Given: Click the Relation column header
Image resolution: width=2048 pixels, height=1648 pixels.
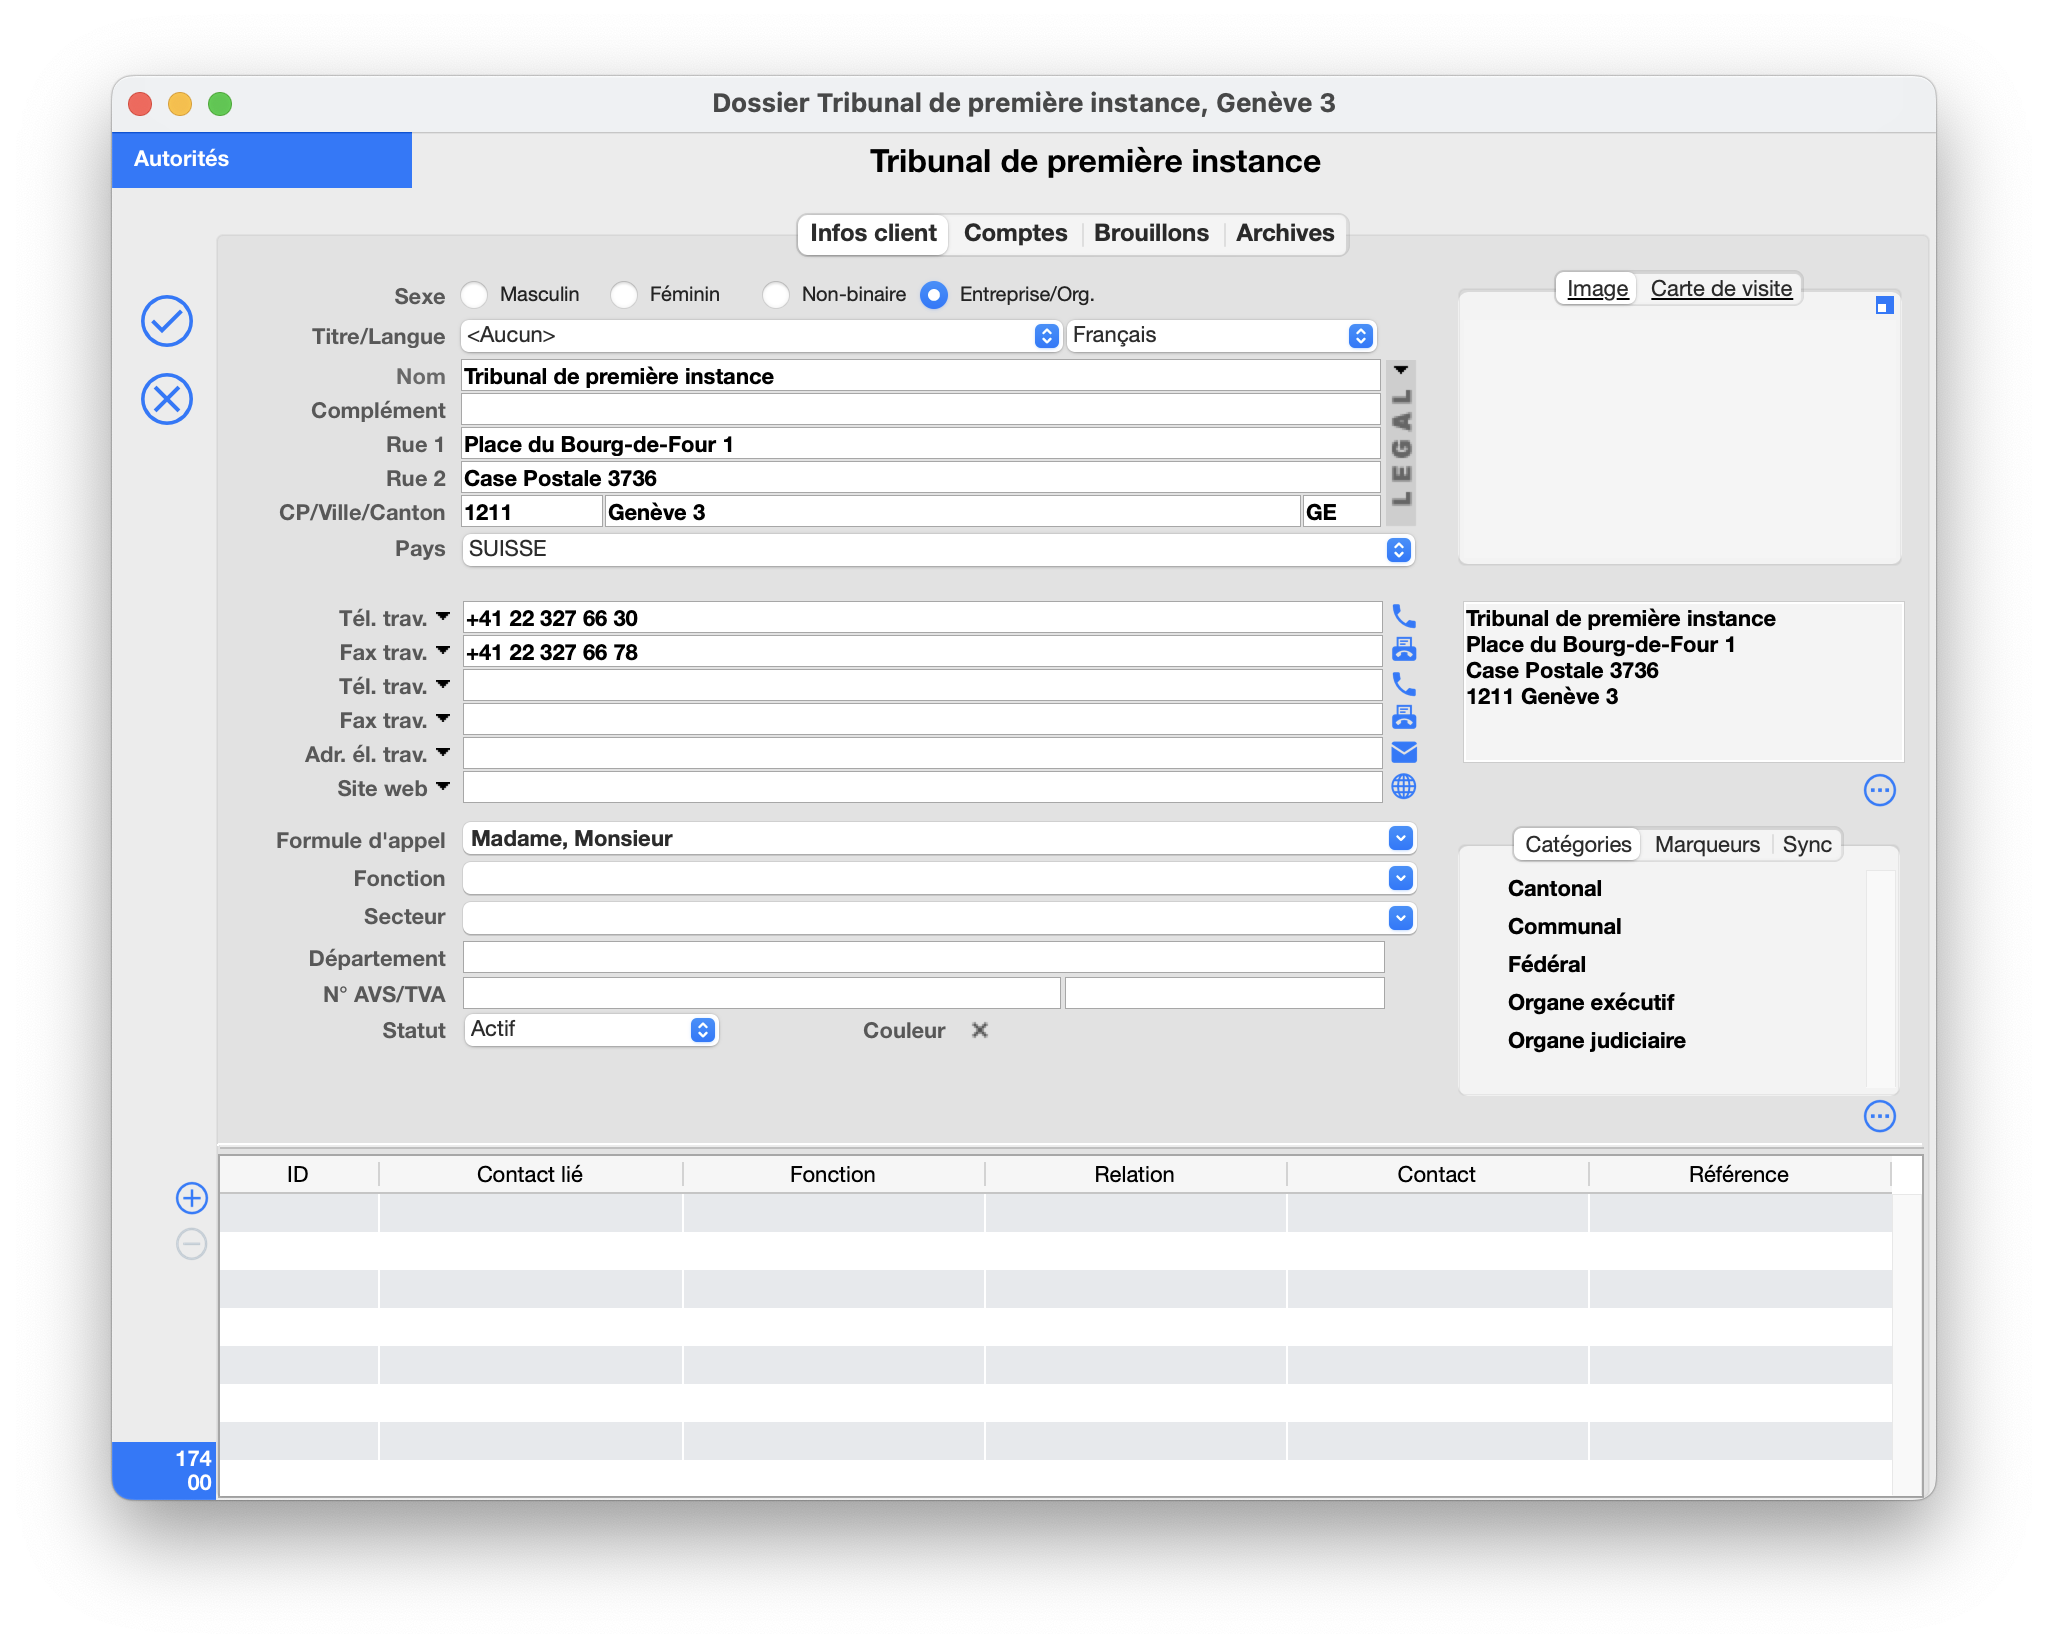Looking at the screenshot, I should point(1135,1174).
